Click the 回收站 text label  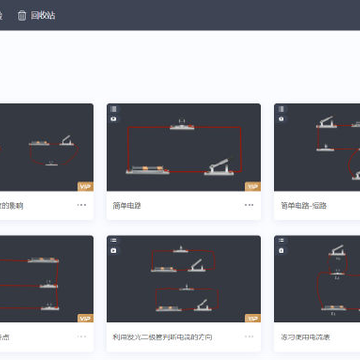[43, 16]
